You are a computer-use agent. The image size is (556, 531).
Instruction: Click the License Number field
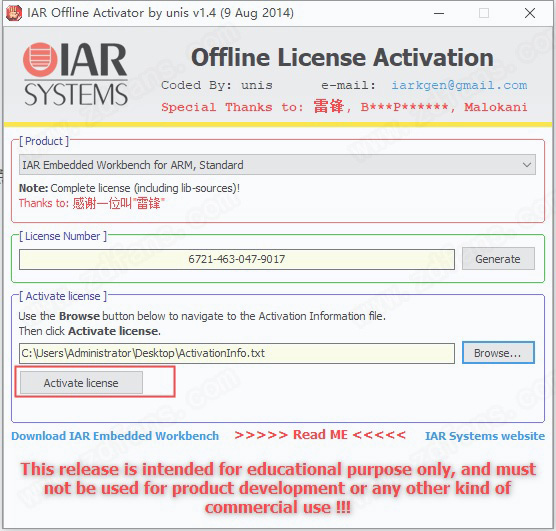pyautogui.click(x=237, y=259)
